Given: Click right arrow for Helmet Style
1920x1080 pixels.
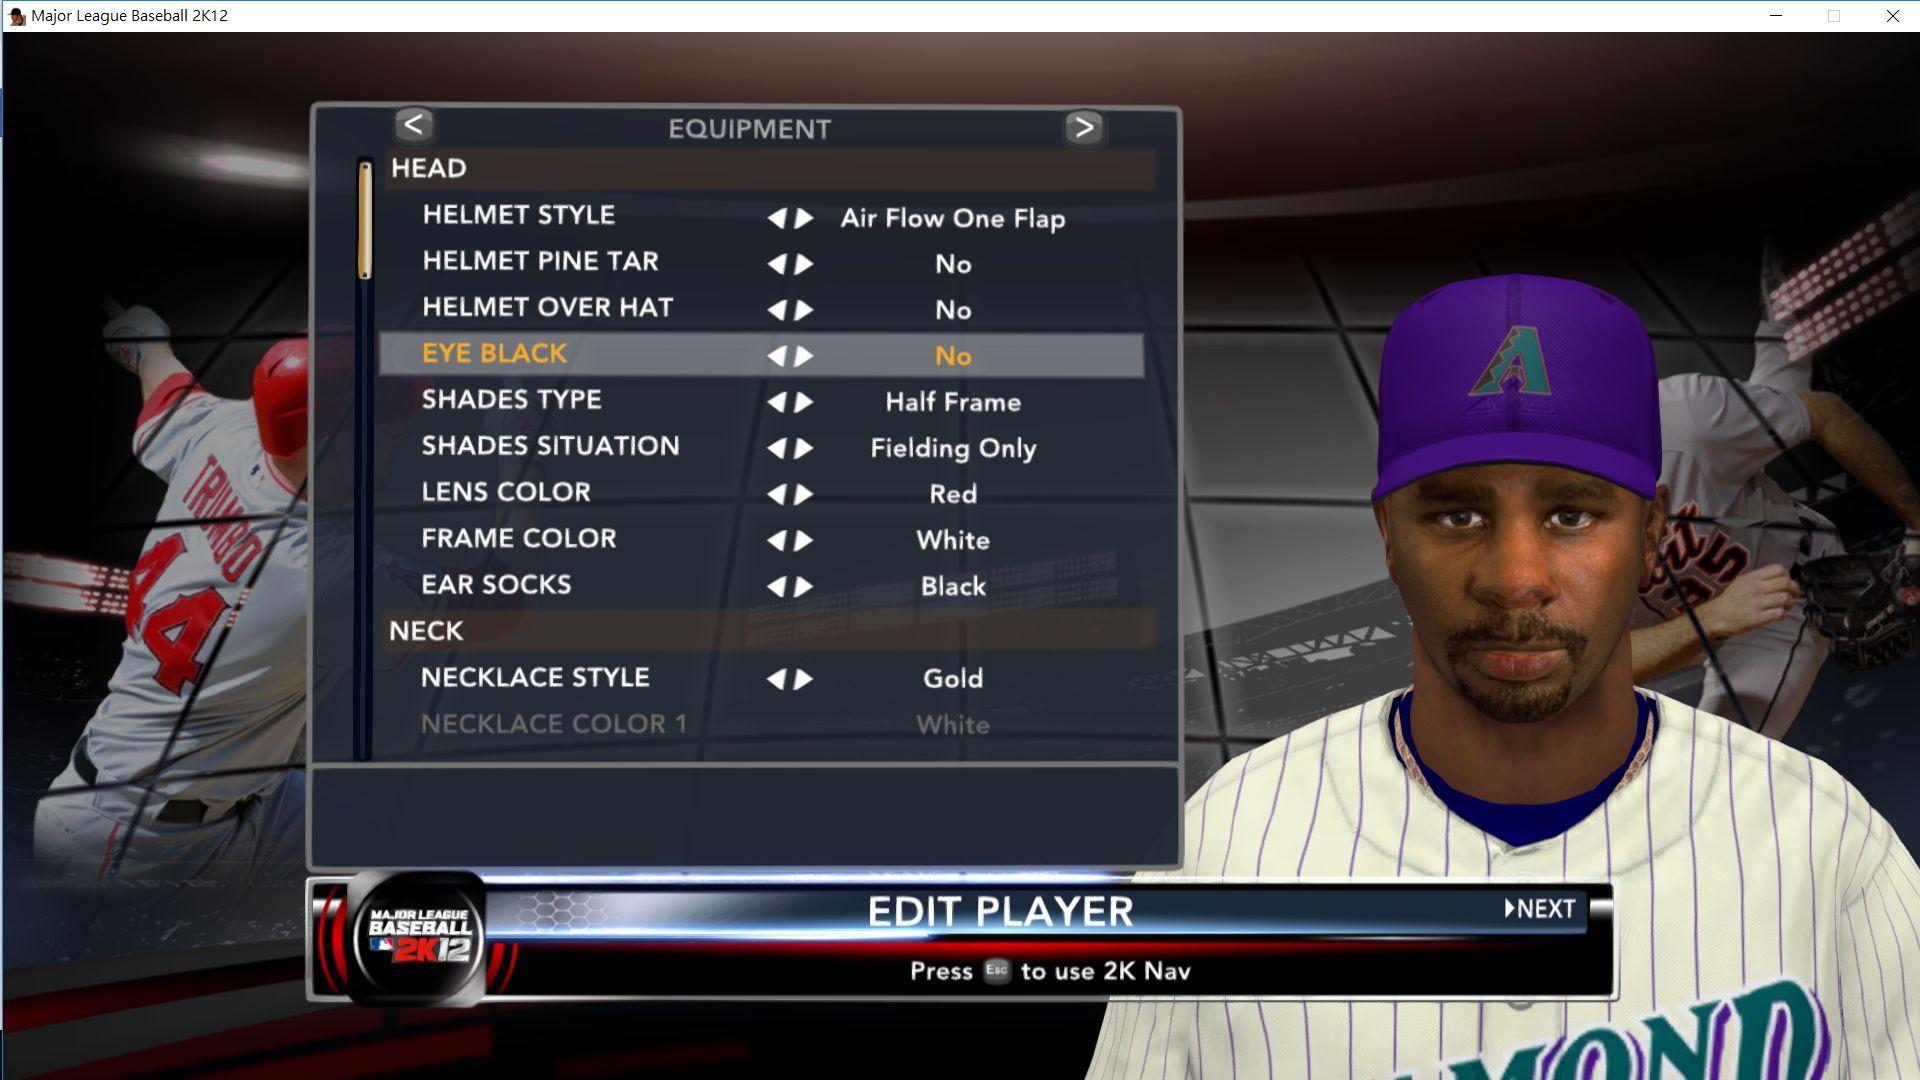Looking at the screenshot, I should (x=803, y=218).
